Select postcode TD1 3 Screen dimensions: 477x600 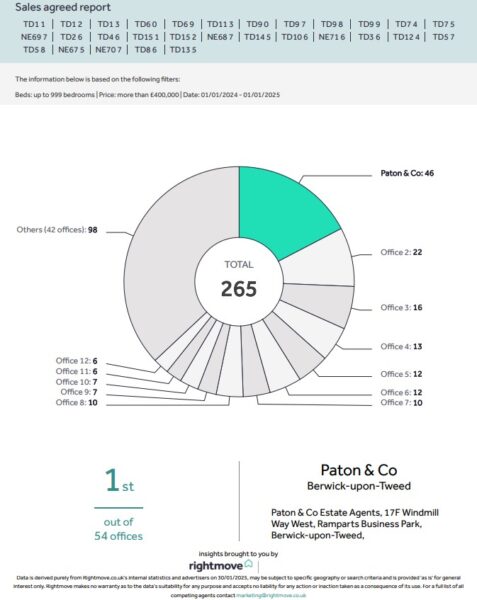[109, 24]
